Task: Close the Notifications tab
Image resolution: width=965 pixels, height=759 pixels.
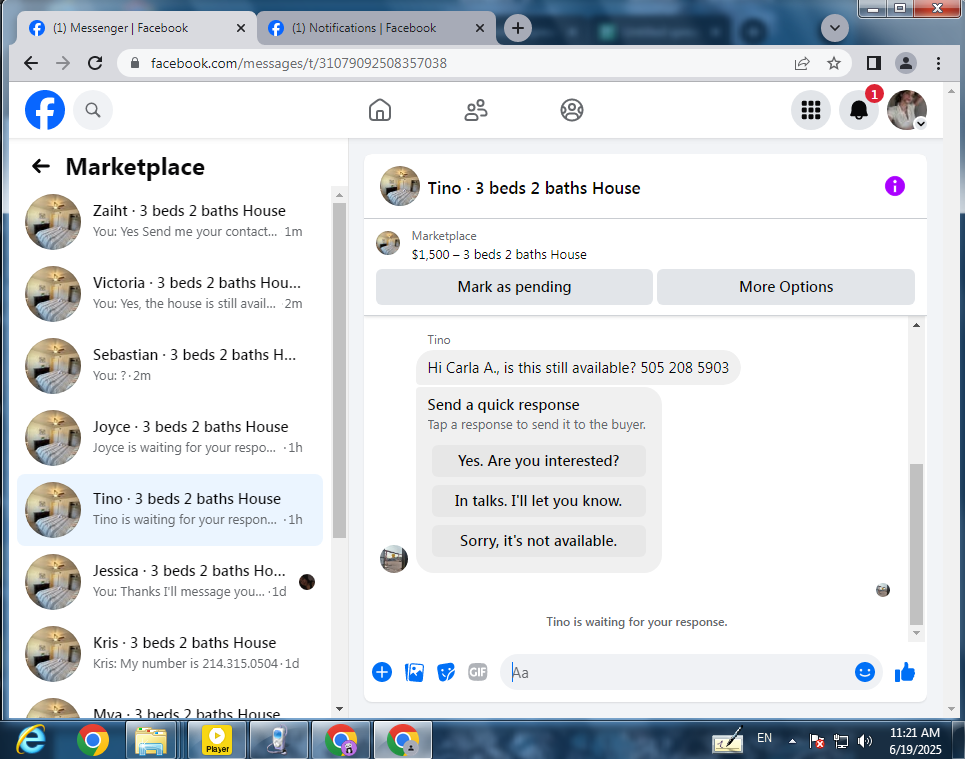Action: click(x=479, y=28)
